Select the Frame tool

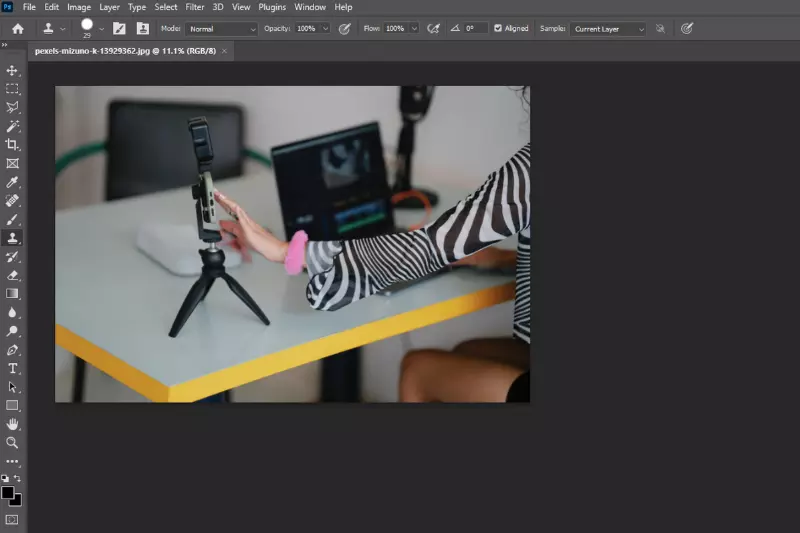12,163
